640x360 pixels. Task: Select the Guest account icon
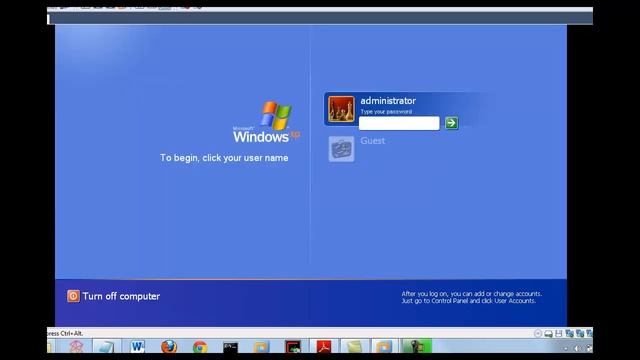point(341,149)
